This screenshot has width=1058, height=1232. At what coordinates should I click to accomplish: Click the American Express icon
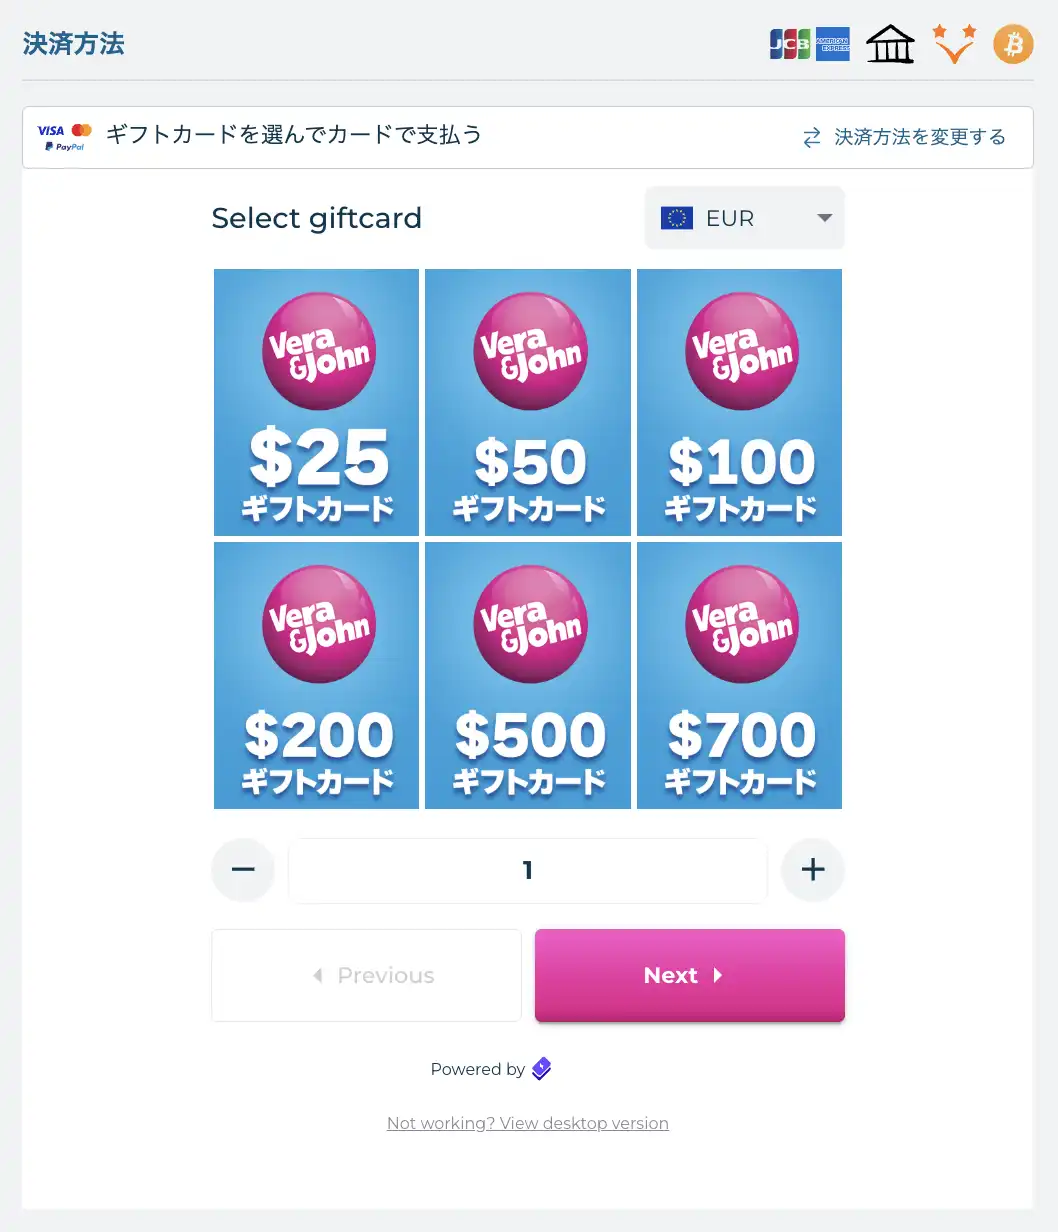pos(833,45)
